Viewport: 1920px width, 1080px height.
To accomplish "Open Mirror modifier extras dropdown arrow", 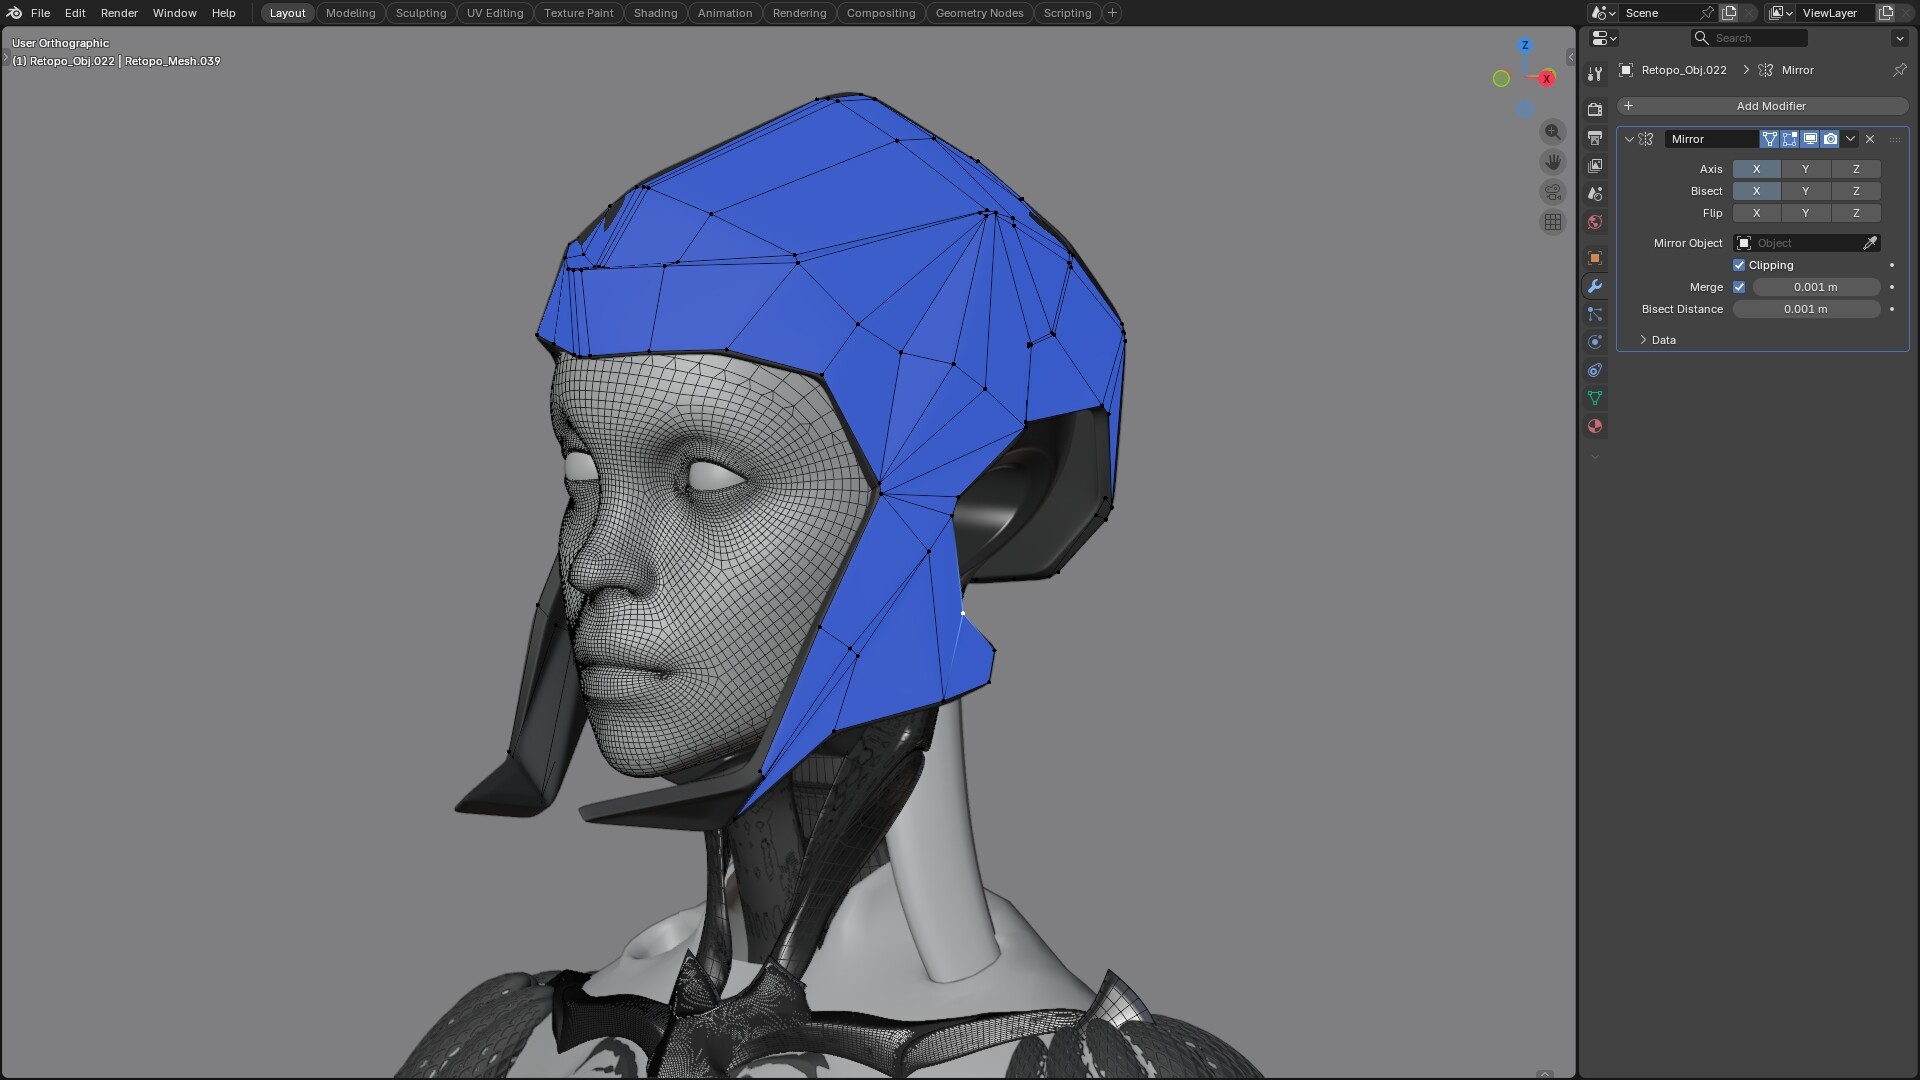I will tap(1850, 139).
